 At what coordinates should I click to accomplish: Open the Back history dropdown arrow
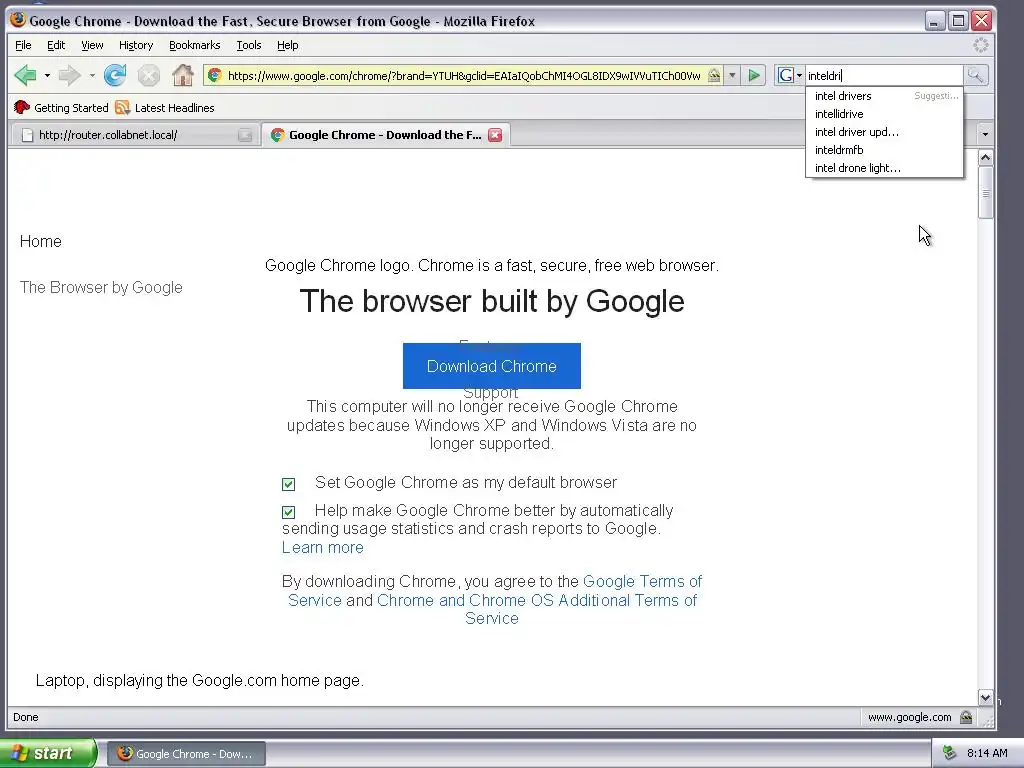click(x=47, y=76)
